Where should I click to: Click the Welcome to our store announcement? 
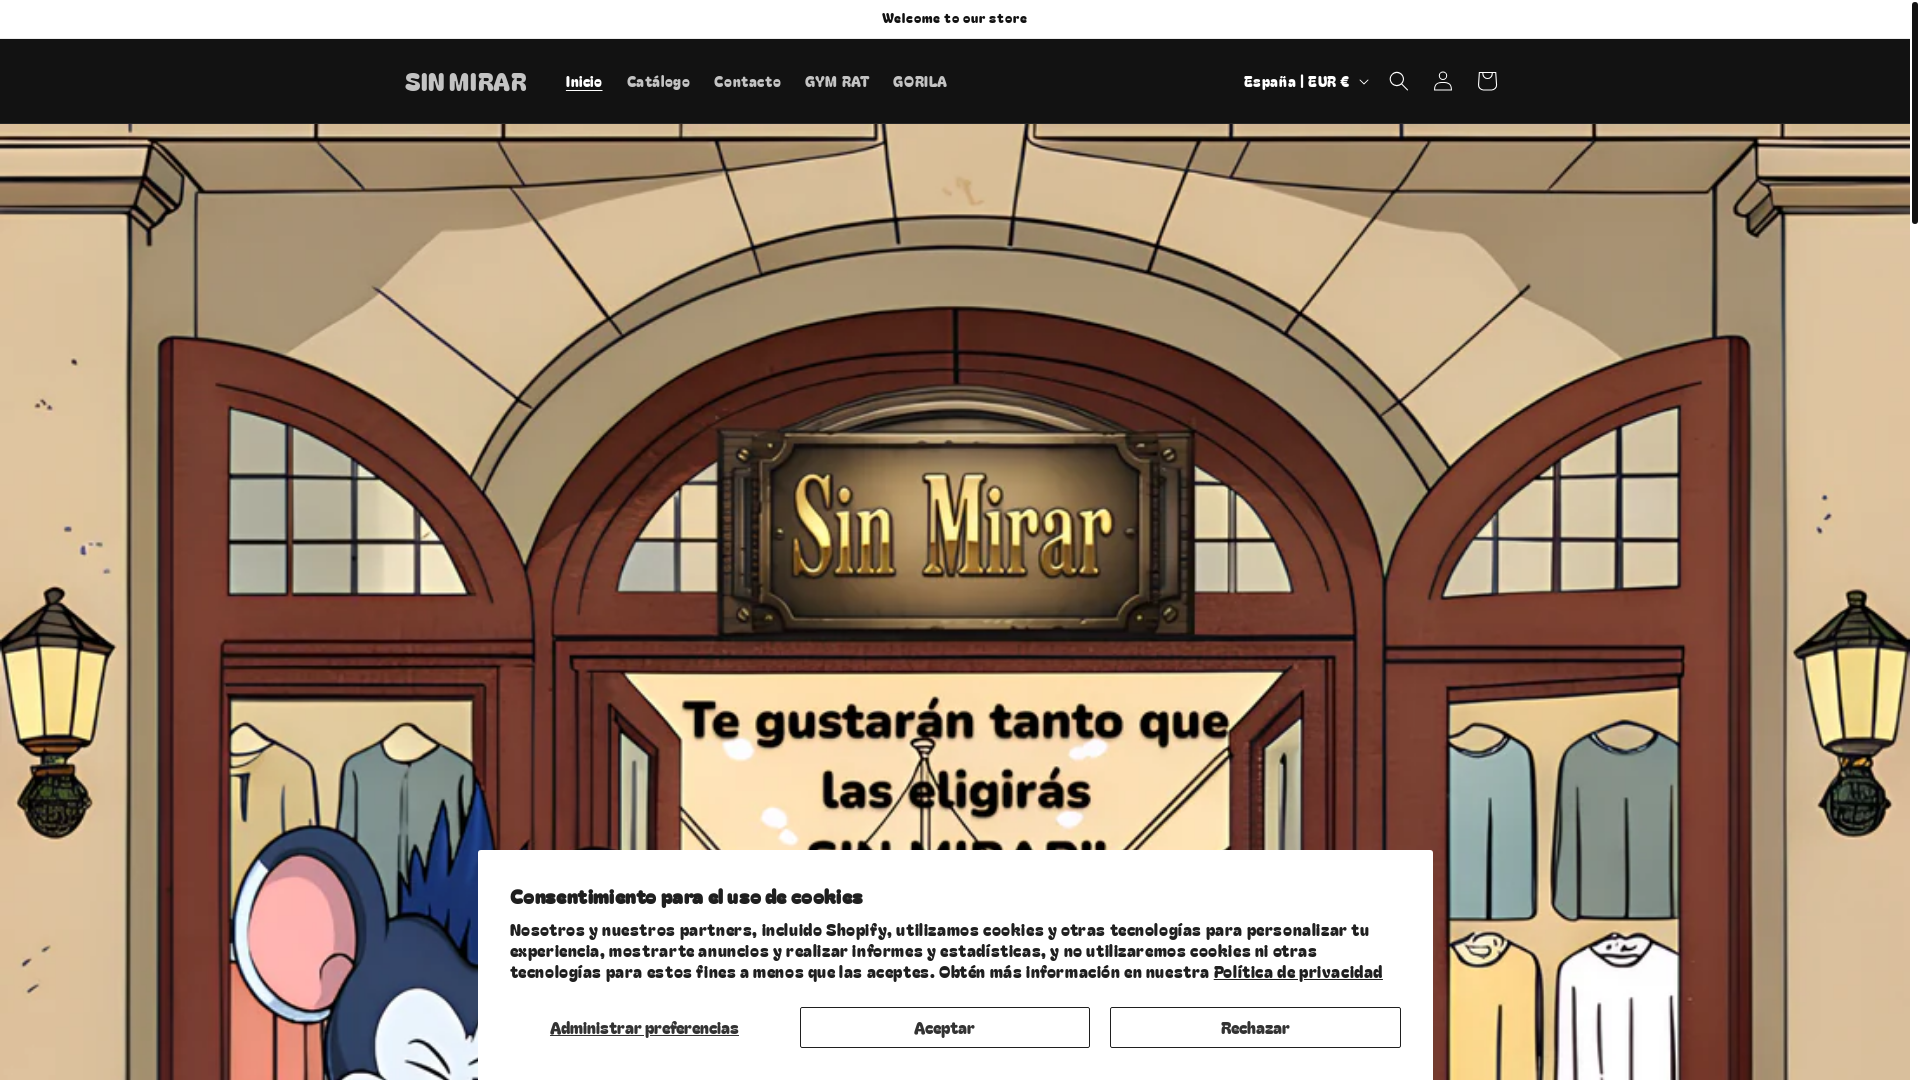pyautogui.click(x=954, y=18)
